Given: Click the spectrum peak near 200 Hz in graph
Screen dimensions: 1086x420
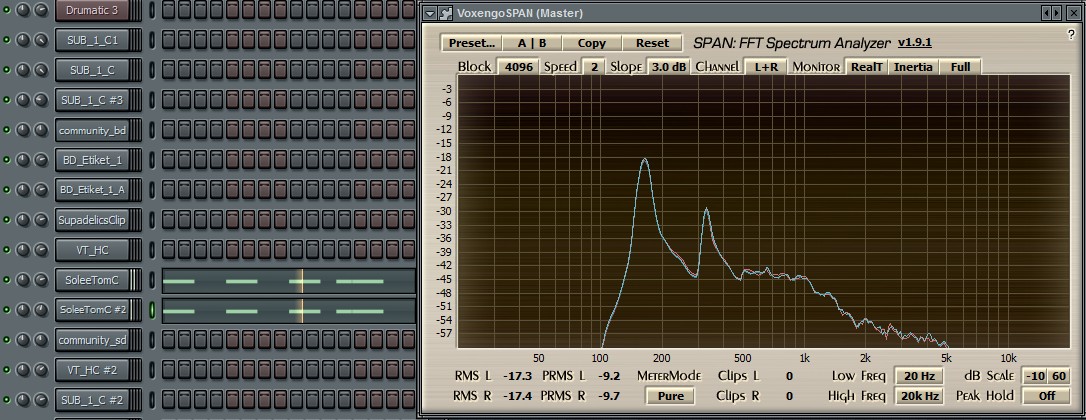Looking at the screenshot, I should (x=645, y=159).
